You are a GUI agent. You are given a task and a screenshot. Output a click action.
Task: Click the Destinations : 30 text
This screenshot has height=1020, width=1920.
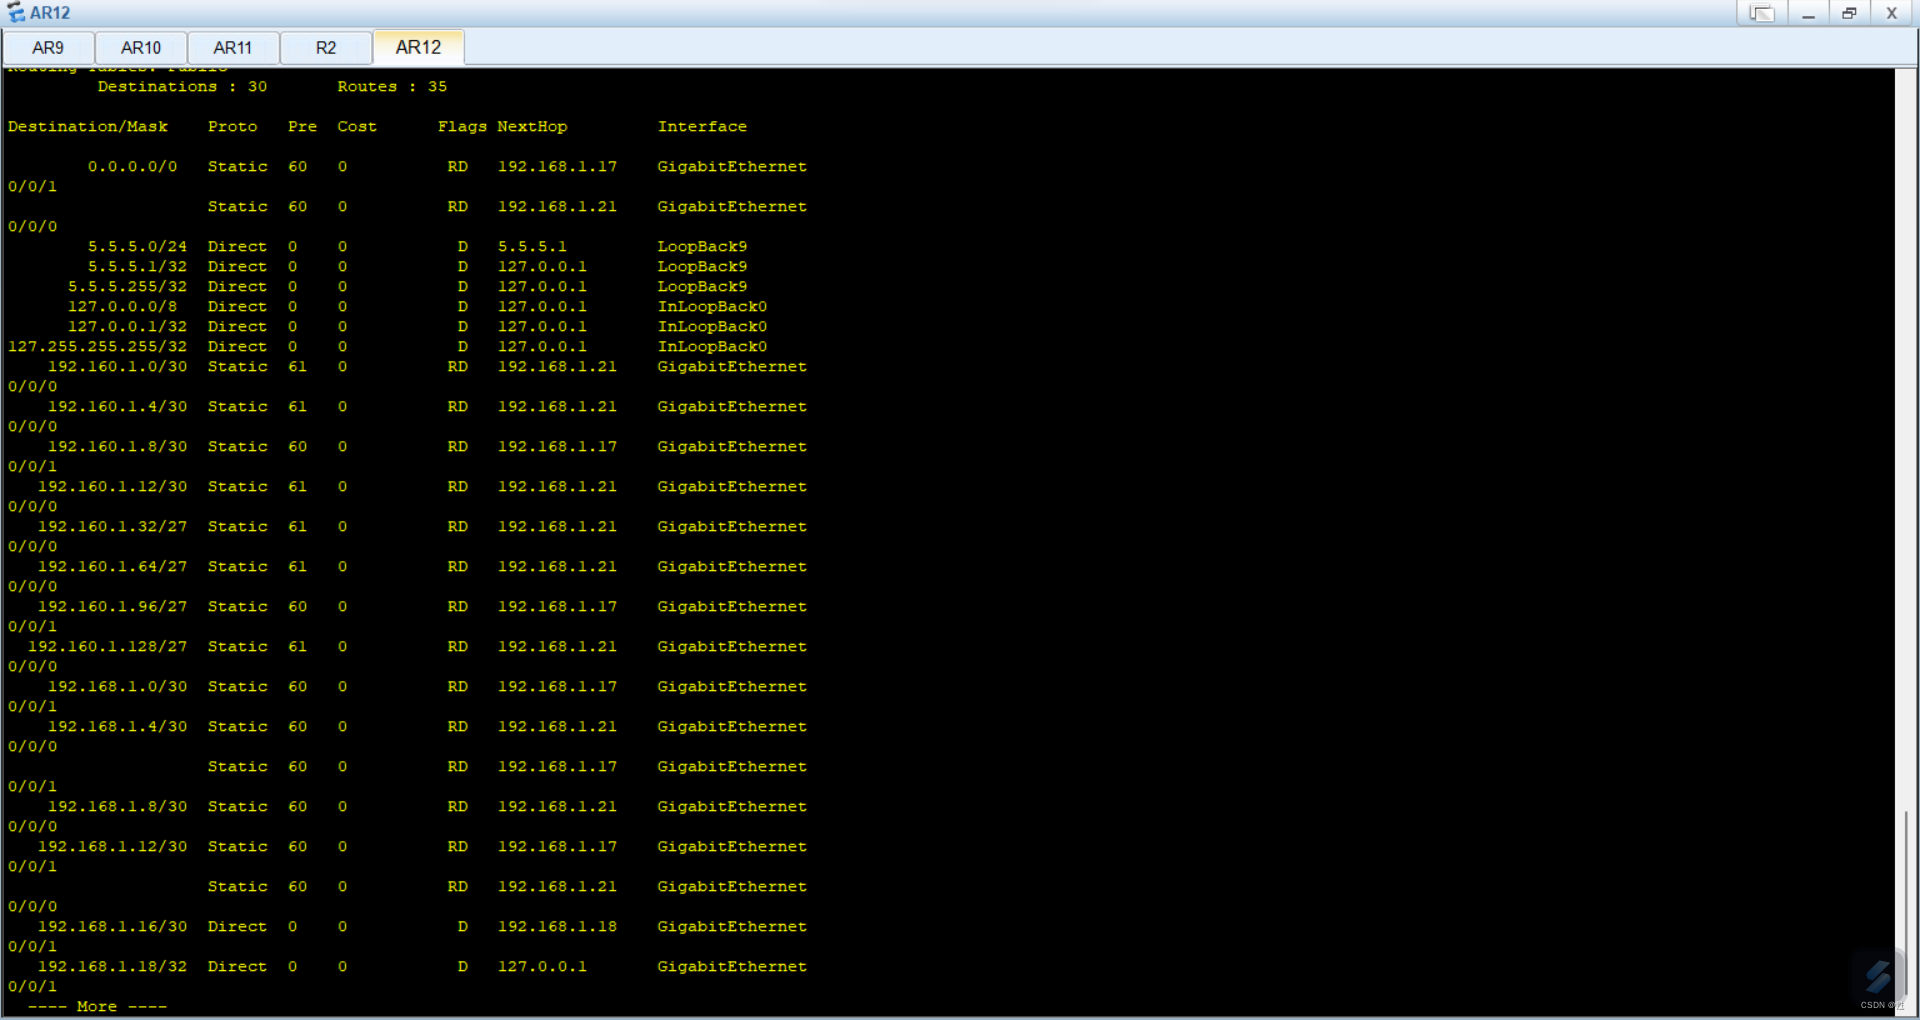(182, 87)
